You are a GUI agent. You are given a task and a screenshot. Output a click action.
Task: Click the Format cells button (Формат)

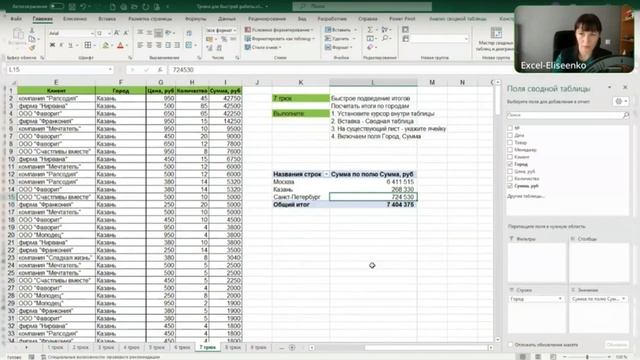click(x=339, y=47)
